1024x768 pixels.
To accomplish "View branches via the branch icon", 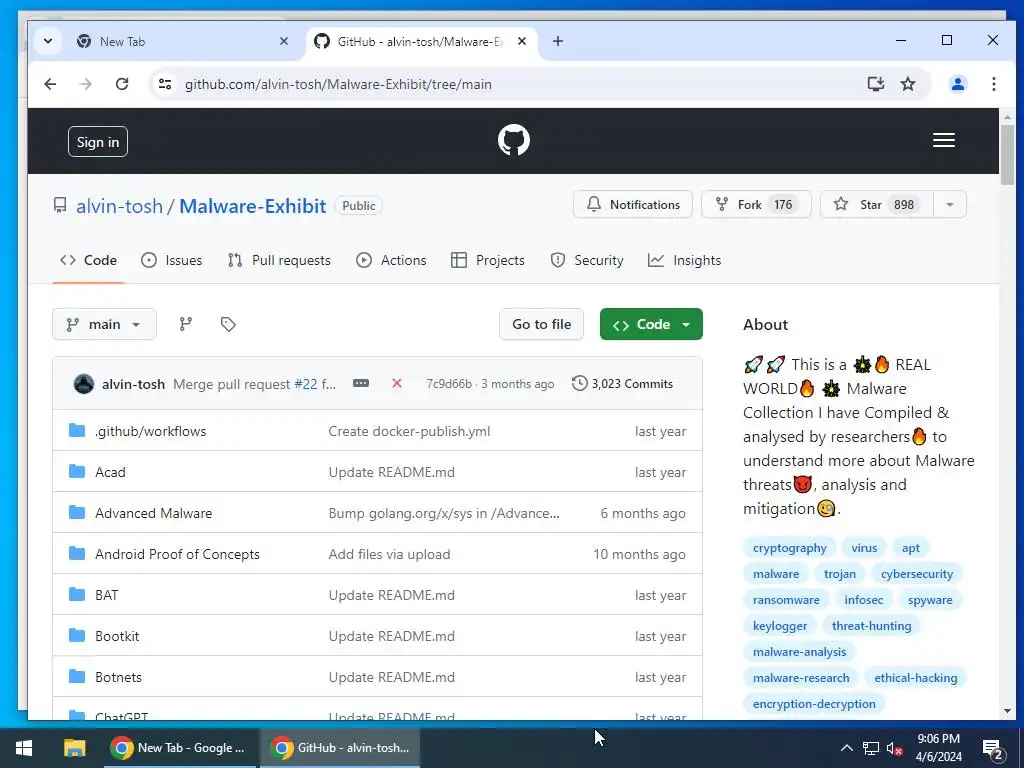I will click(x=186, y=324).
